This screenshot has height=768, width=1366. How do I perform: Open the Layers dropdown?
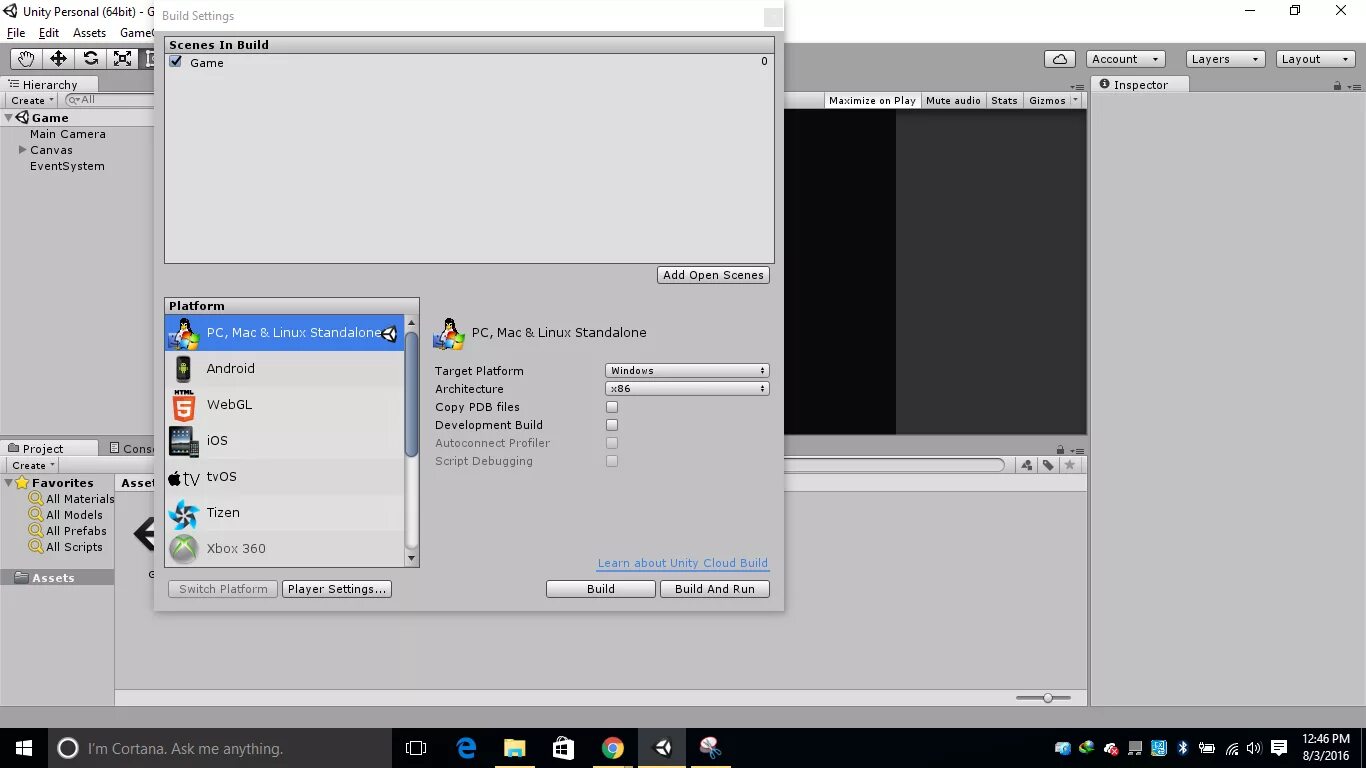(x=1226, y=59)
